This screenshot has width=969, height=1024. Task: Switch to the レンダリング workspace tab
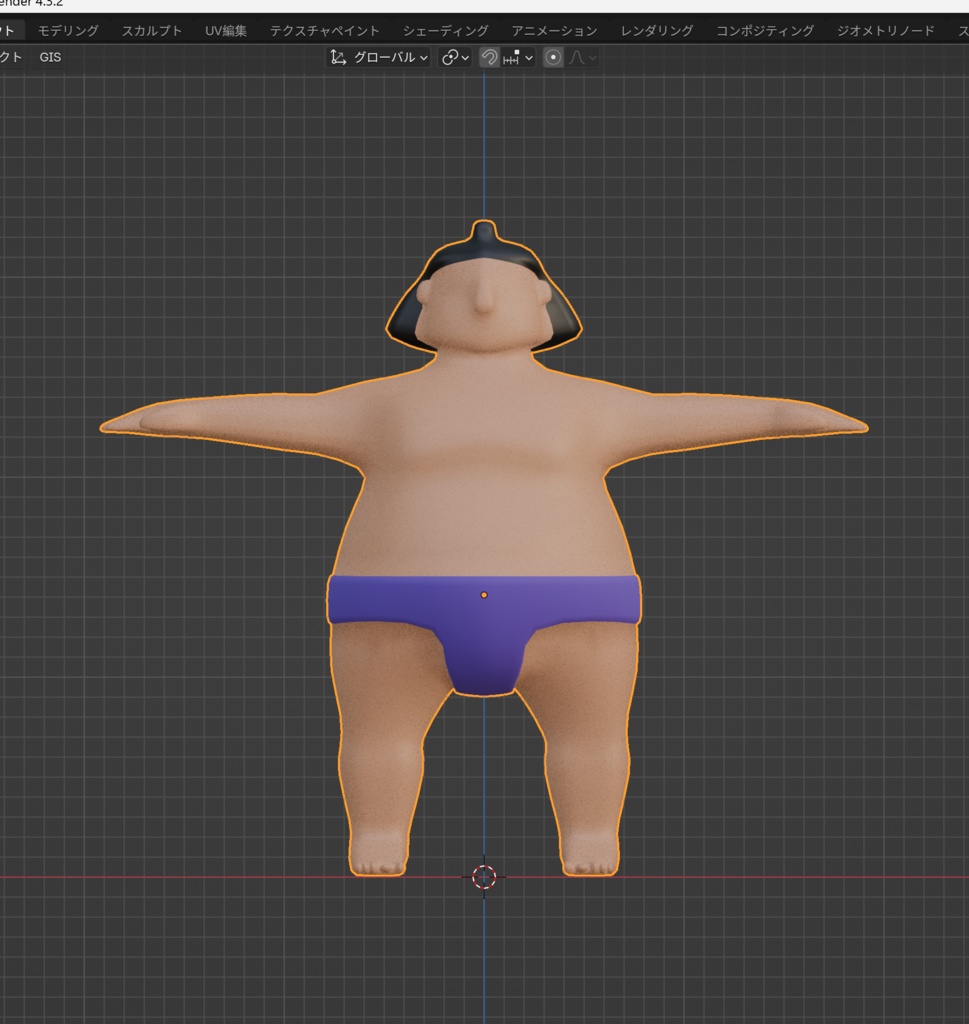[657, 31]
